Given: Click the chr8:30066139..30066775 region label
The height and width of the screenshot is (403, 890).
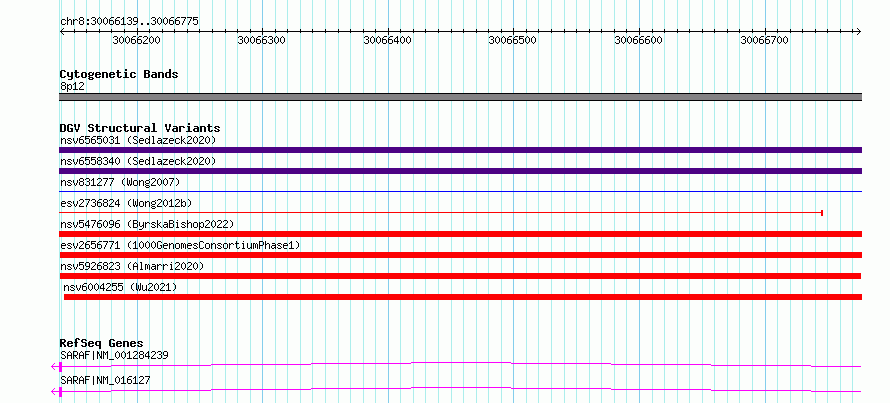Looking at the screenshot, I should pyautogui.click(x=129, y=21).
